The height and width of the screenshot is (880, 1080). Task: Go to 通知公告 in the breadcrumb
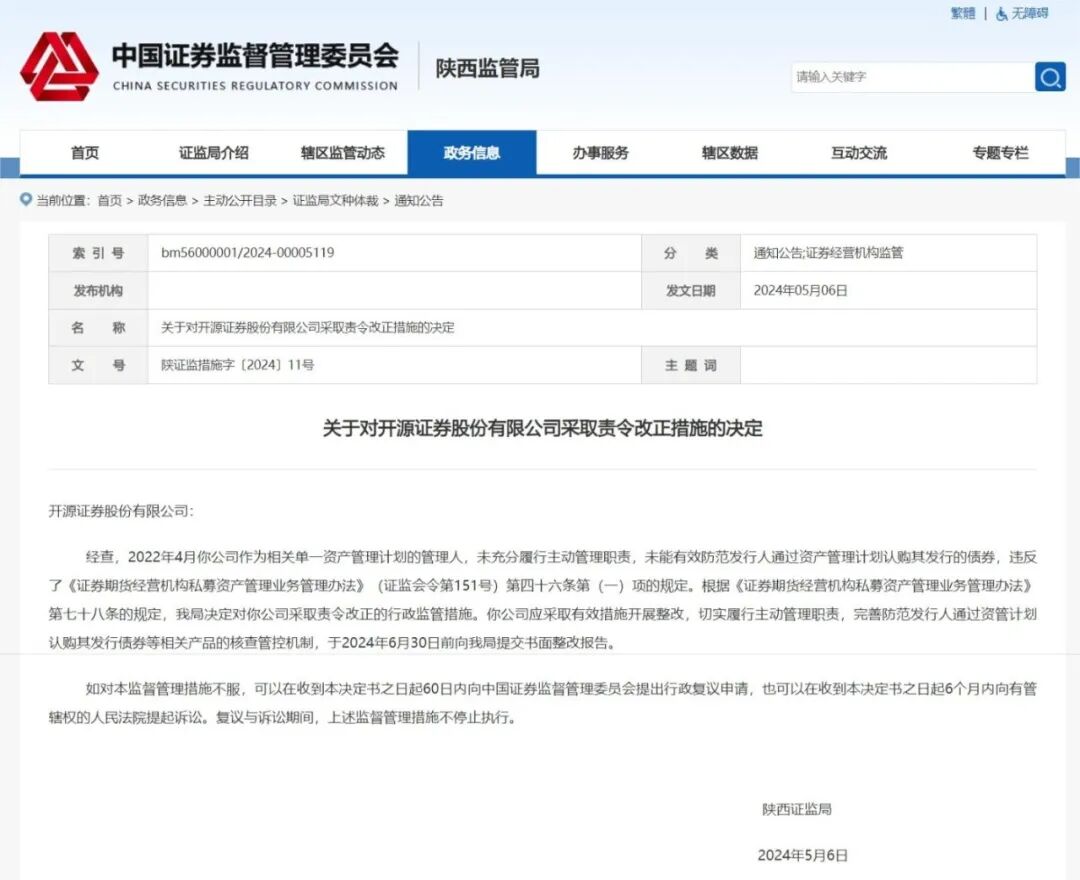point(419,200)
